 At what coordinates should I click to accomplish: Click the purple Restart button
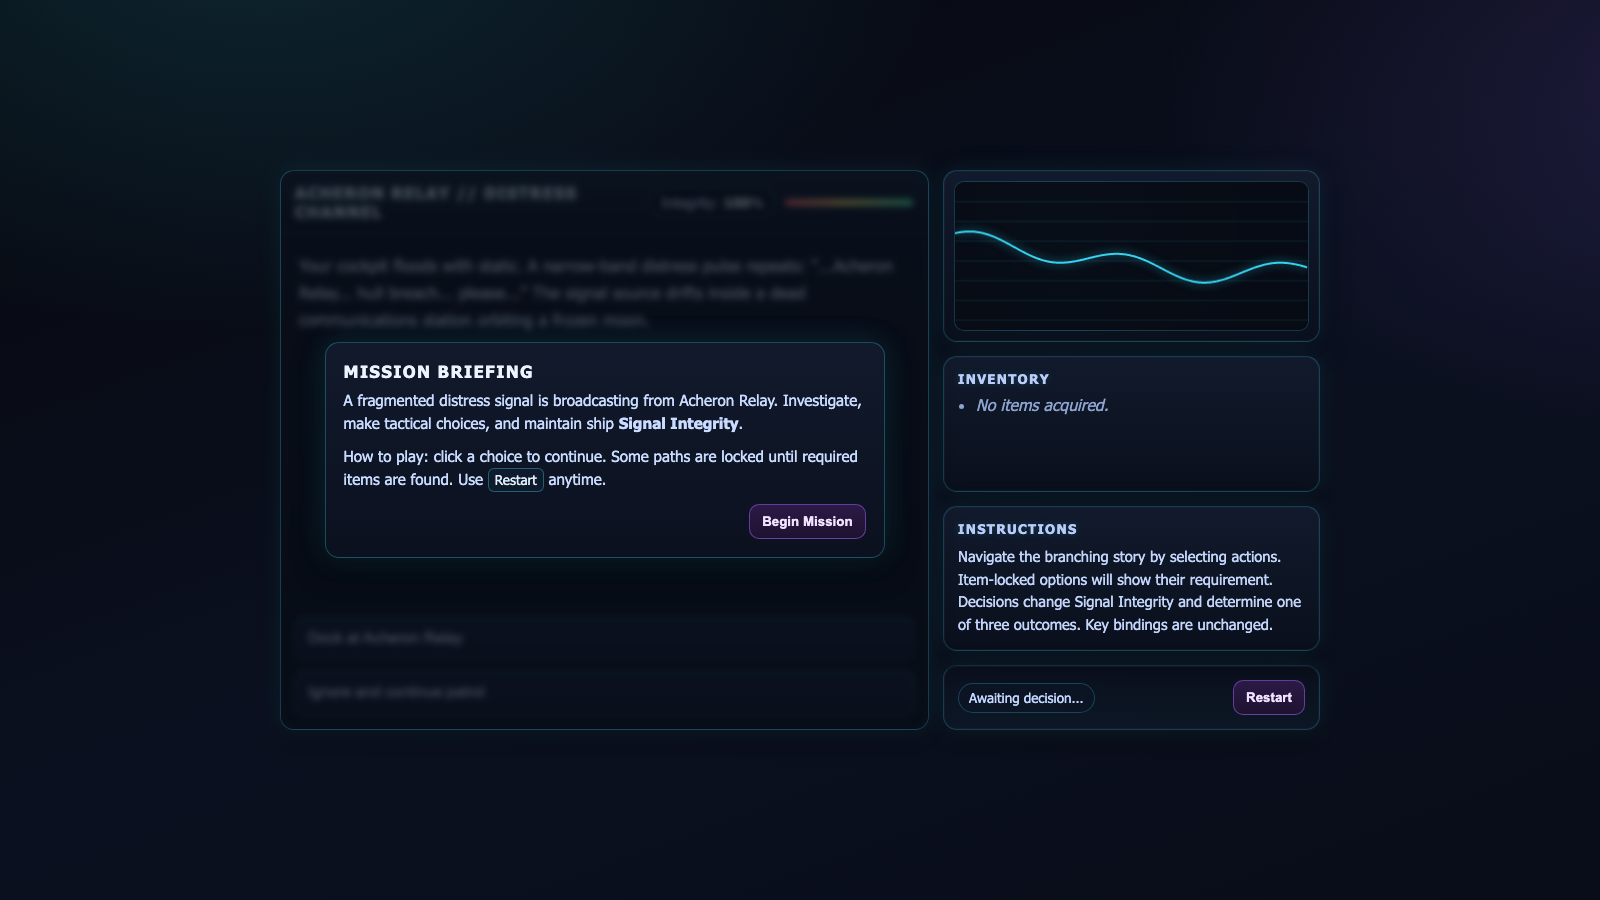[1268, 697]
